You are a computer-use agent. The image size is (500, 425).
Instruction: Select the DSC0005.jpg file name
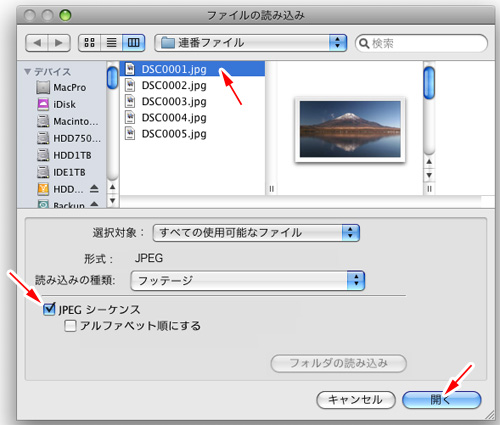[174, 134]
